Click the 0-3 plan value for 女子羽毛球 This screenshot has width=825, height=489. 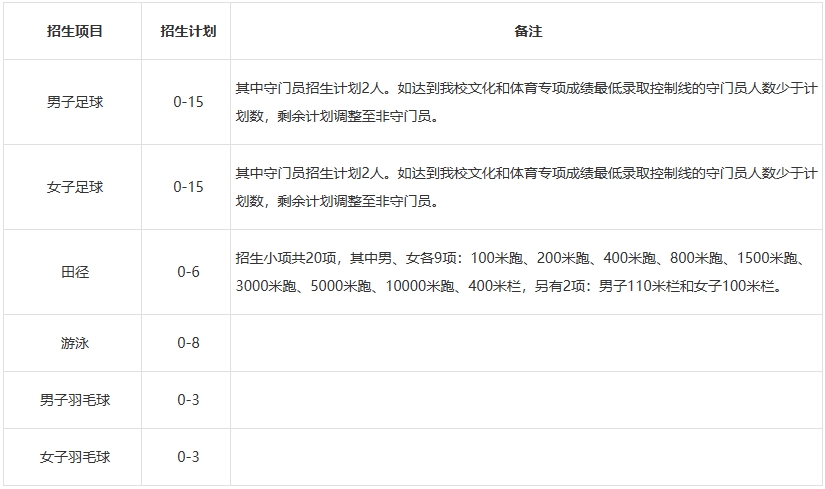click(188, 457)
